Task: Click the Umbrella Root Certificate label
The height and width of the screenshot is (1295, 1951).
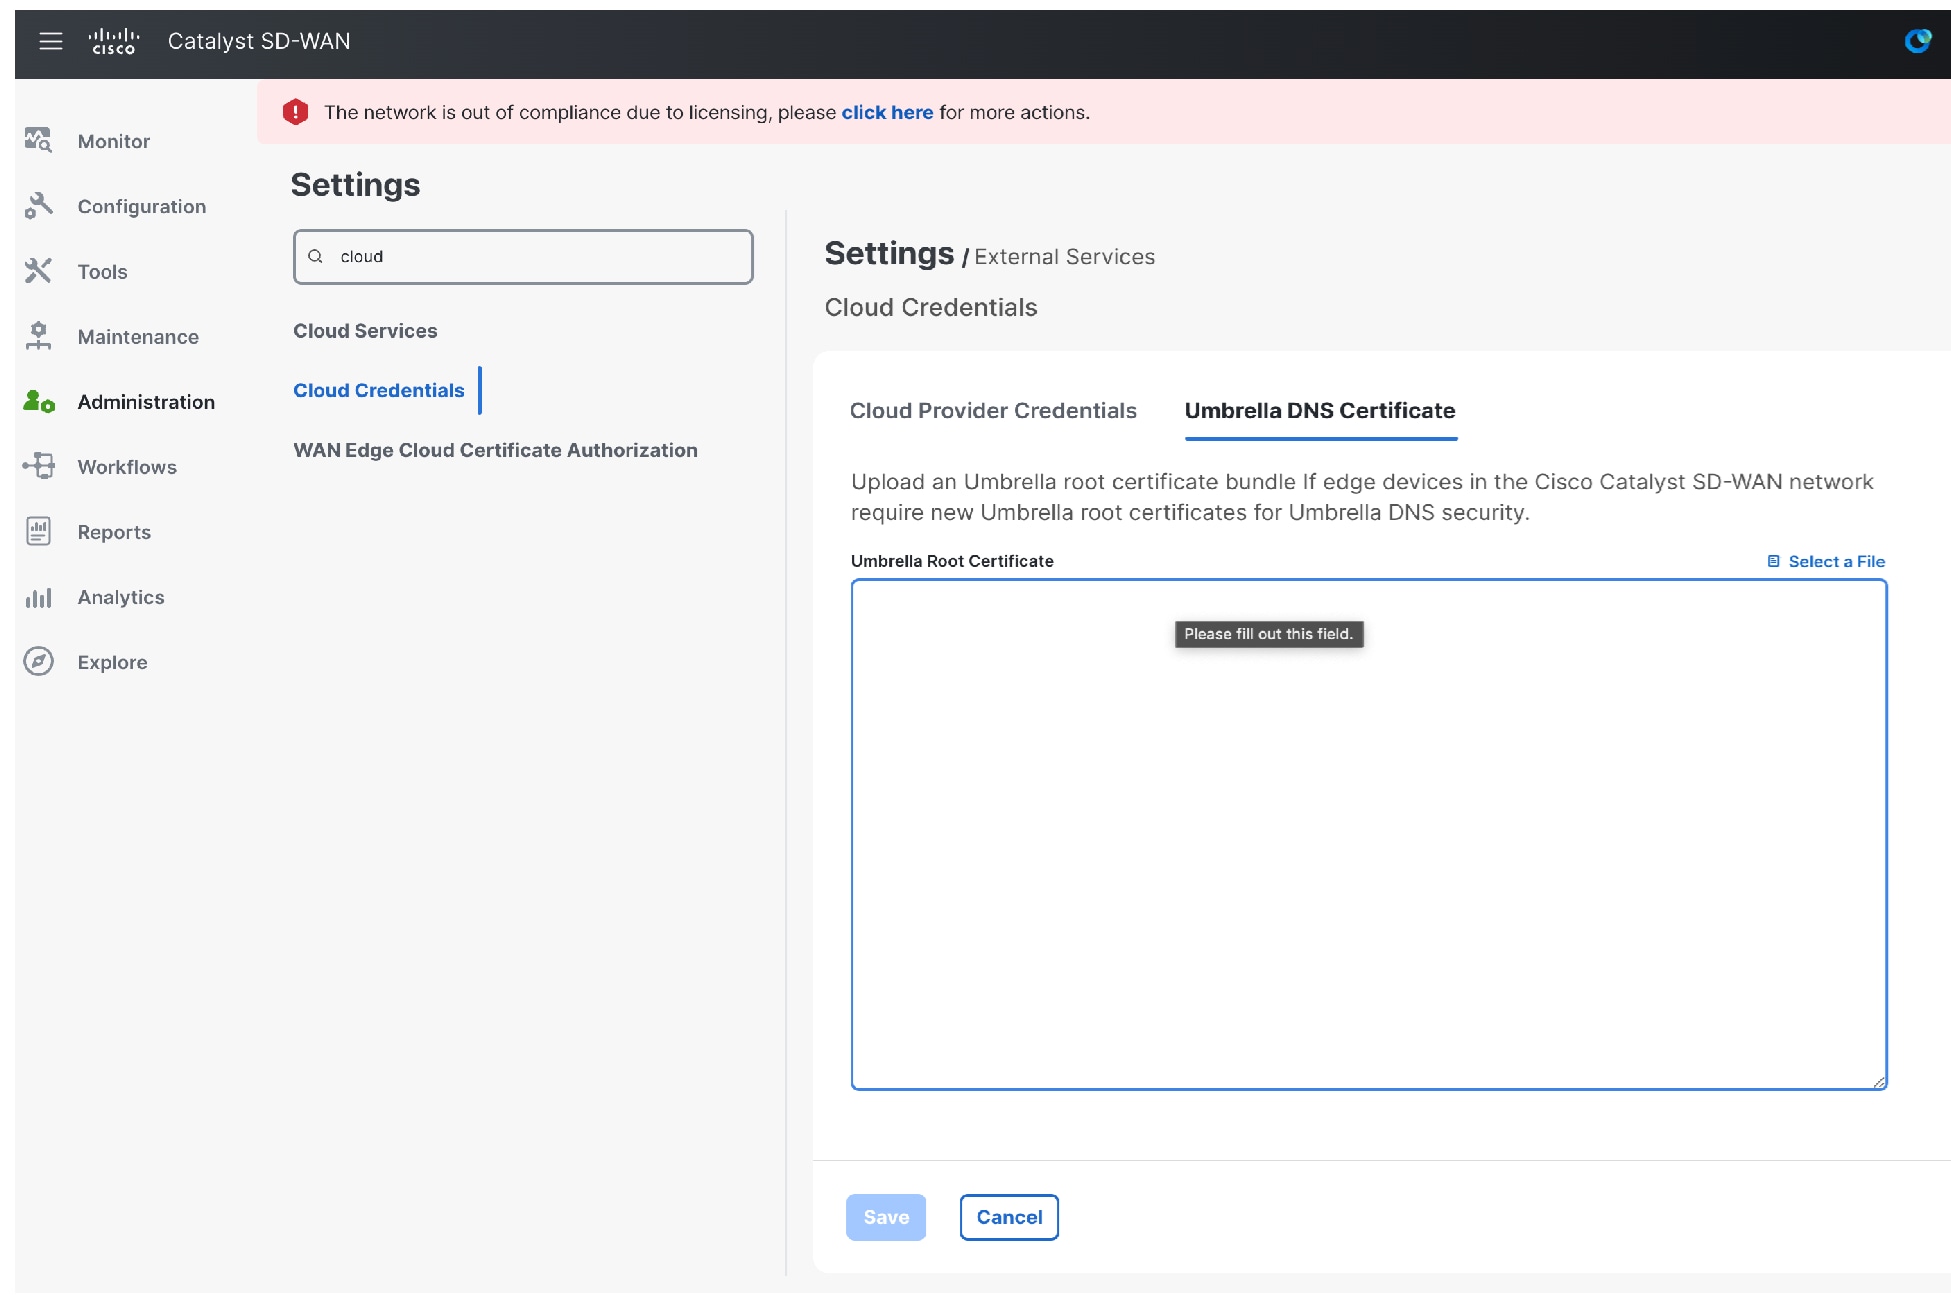Action: tap(952, 561)
